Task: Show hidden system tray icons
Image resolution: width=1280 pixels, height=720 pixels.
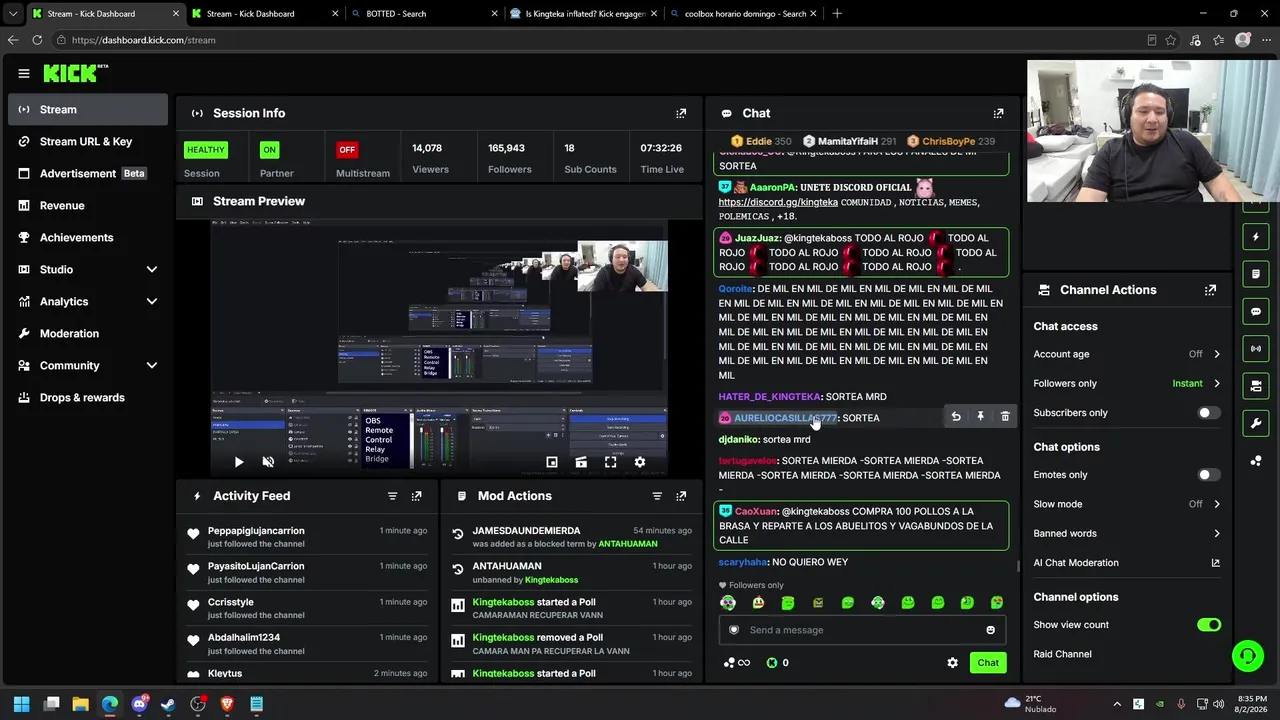Action: [x=1117, y=704]
